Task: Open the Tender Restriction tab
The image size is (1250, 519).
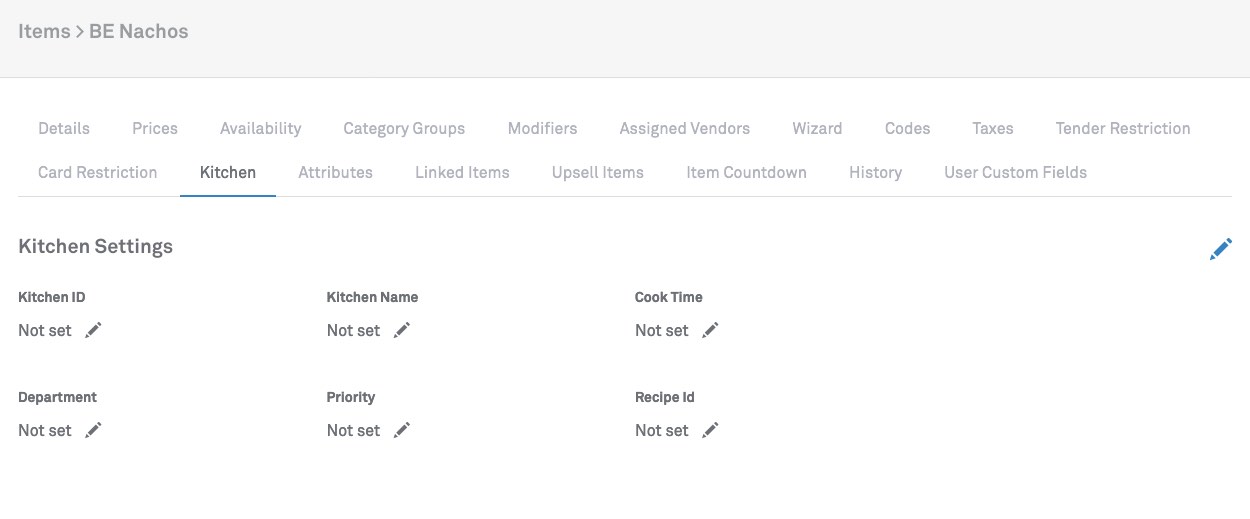Action: click(x=1122, y=128)
